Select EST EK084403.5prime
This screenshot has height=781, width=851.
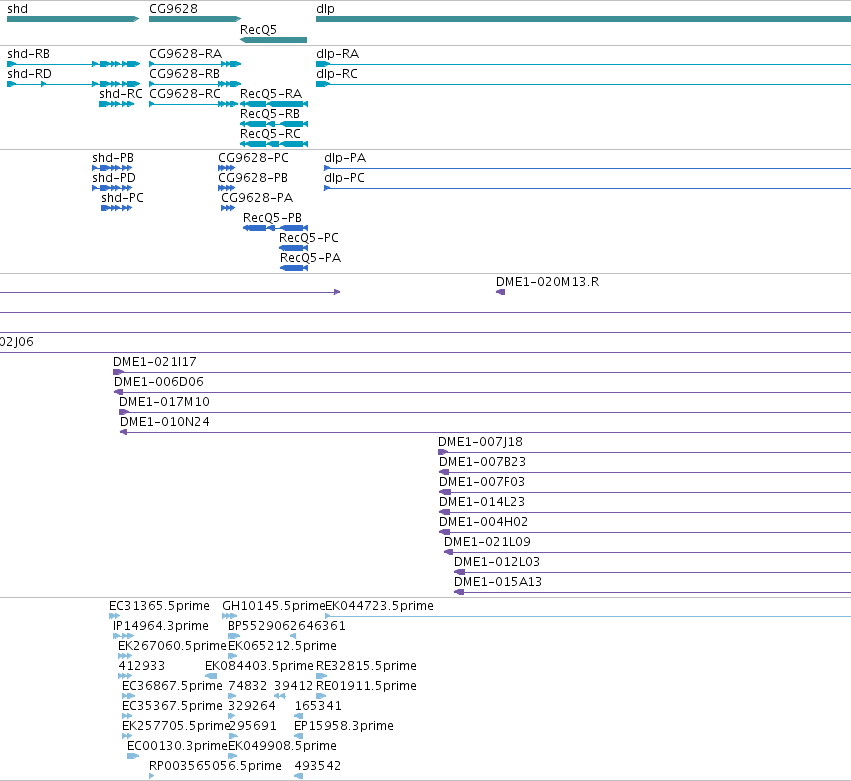(x=259, y=667)
